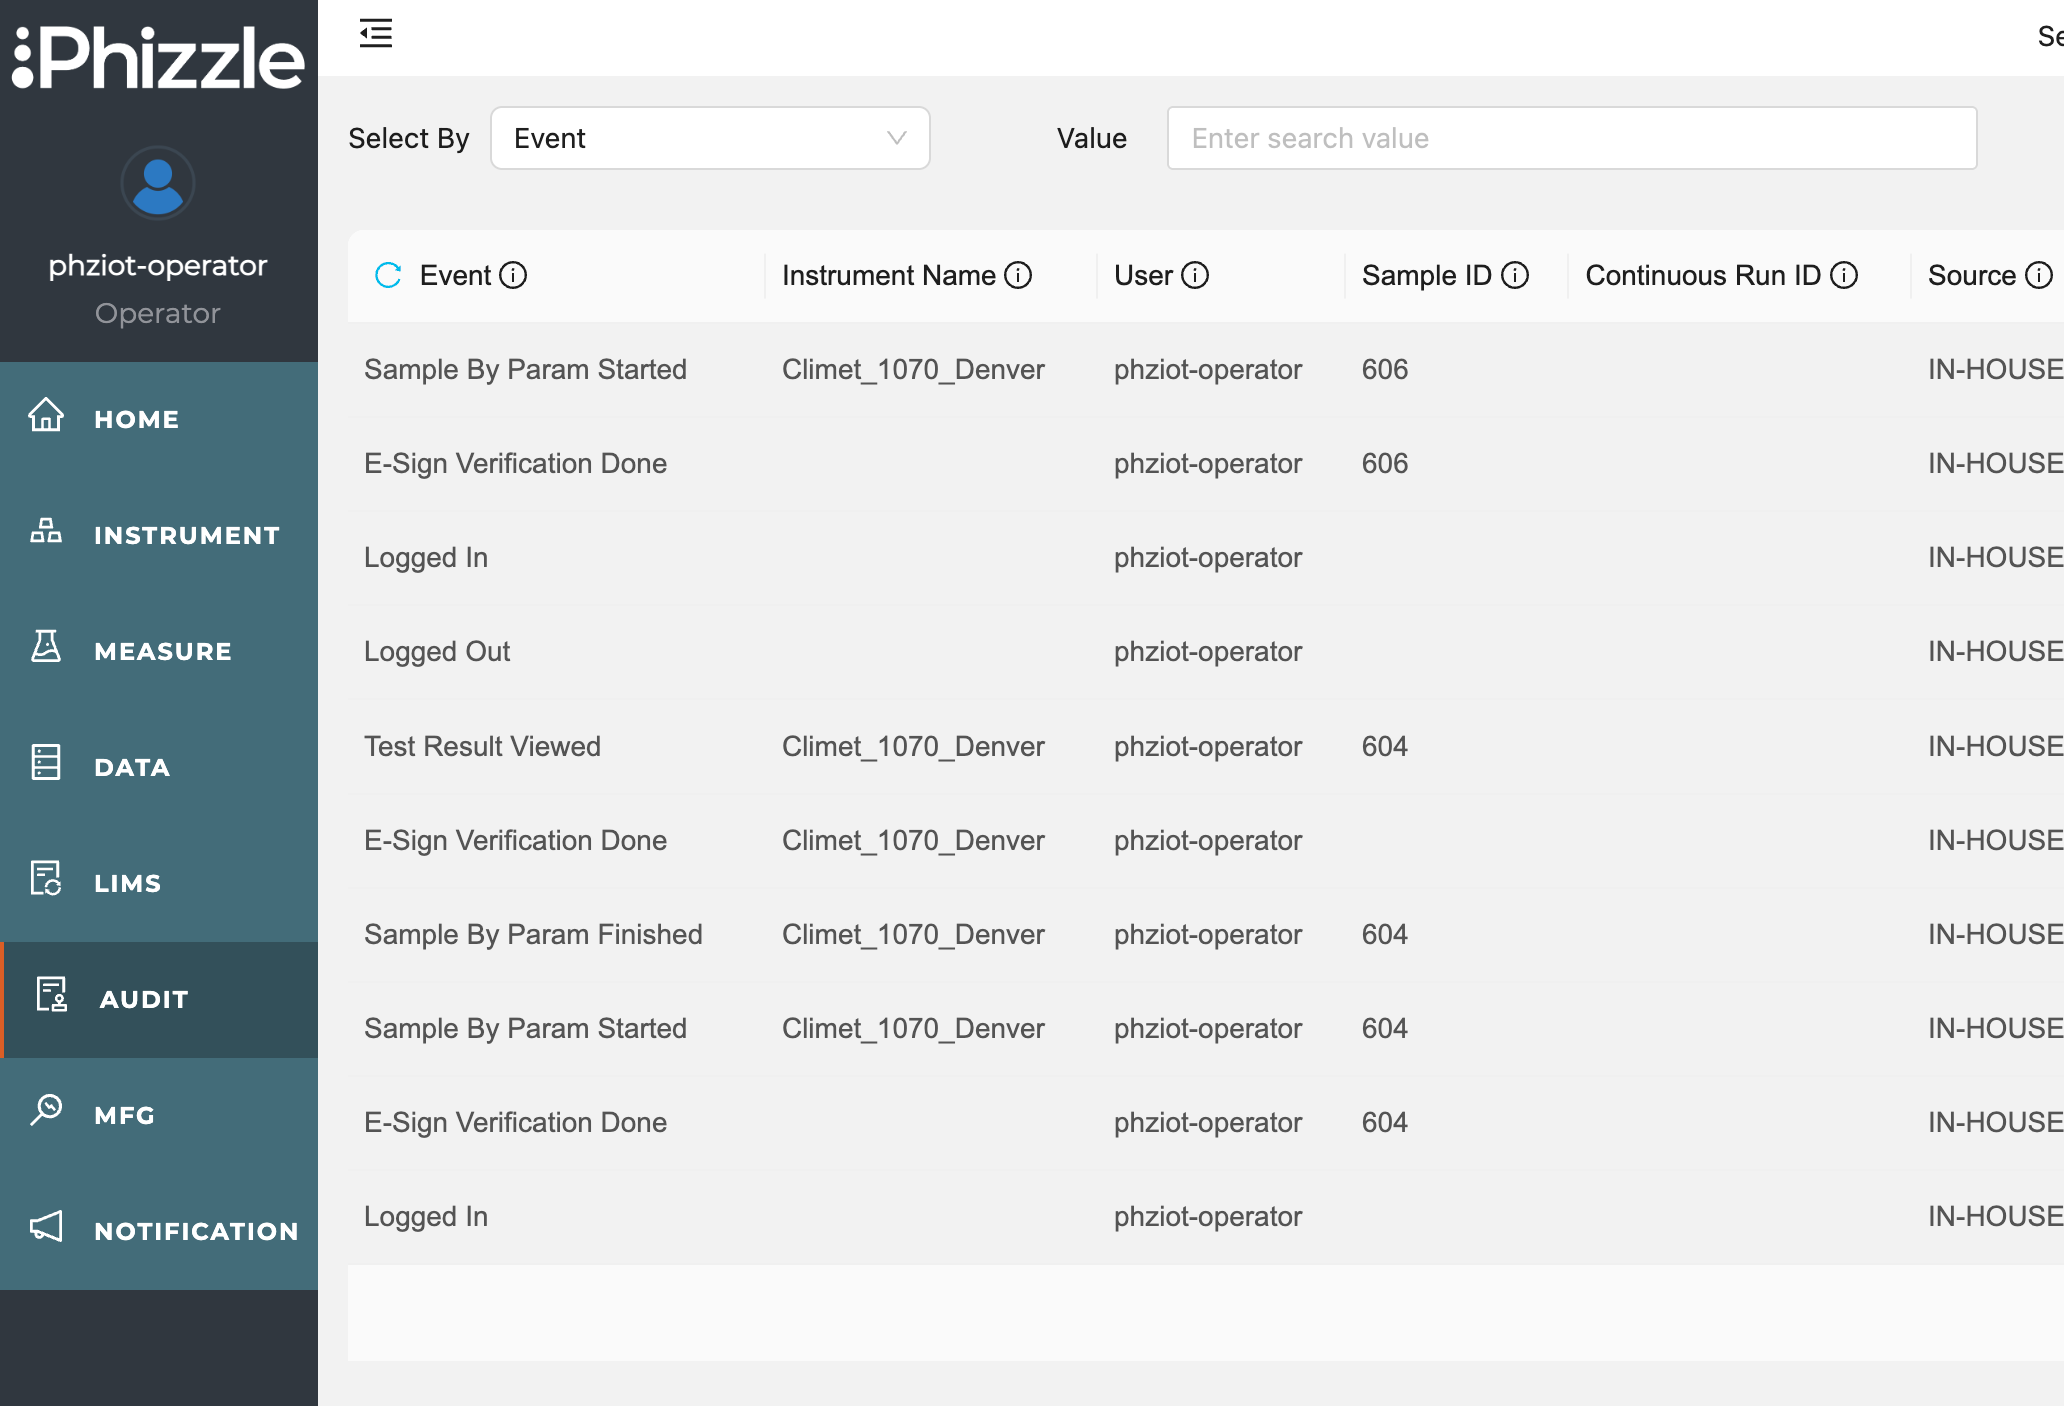Select the MFG magnifier icon
This screenshot has width=2064, height=1406.
click(44, 1113)
